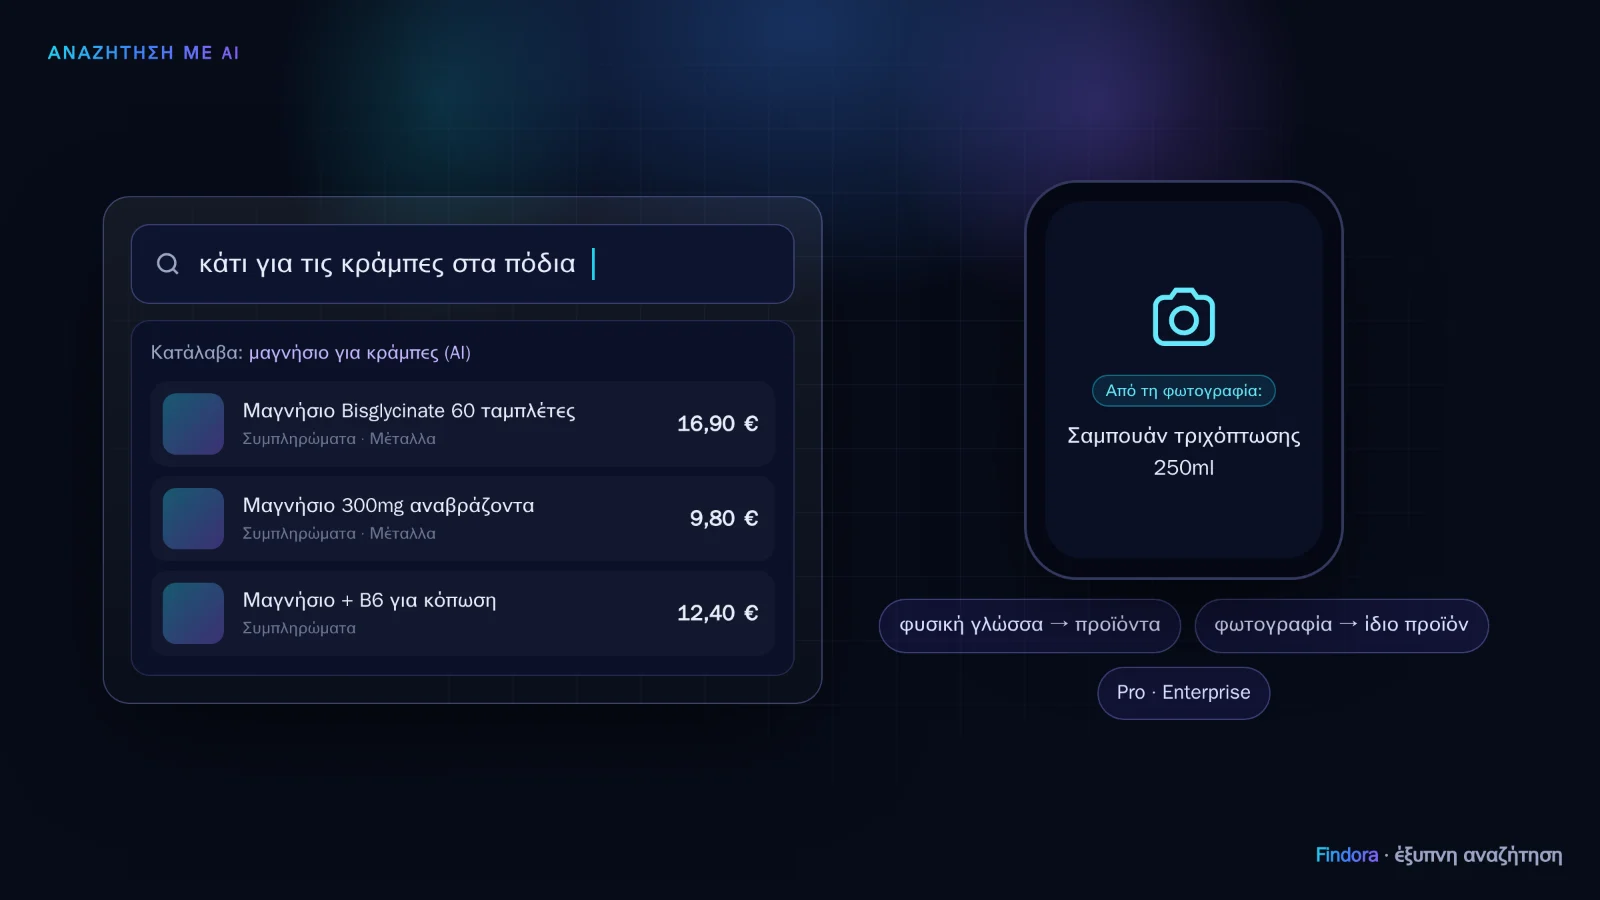
Task: Click the 12,40 € price
Action: pyautogui.click(x=717, y=614)
